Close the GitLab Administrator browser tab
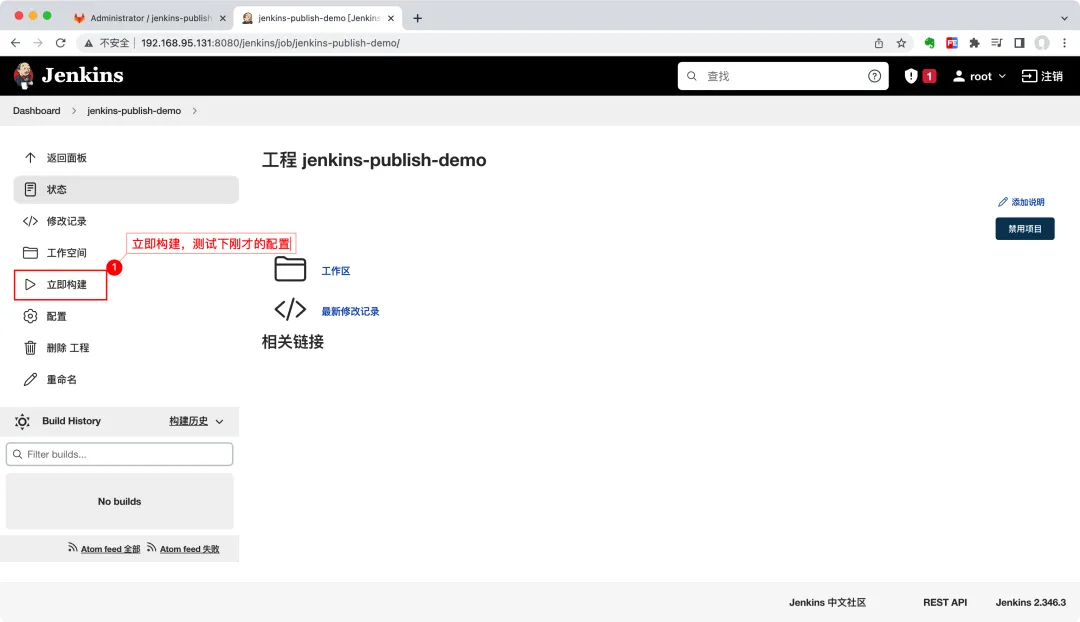Viewport: 1080px width, 622px height. (222, 19)
